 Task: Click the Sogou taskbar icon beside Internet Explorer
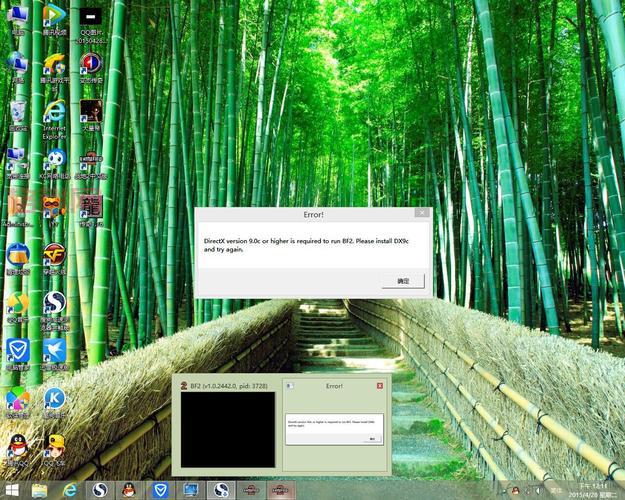point(100,490)
